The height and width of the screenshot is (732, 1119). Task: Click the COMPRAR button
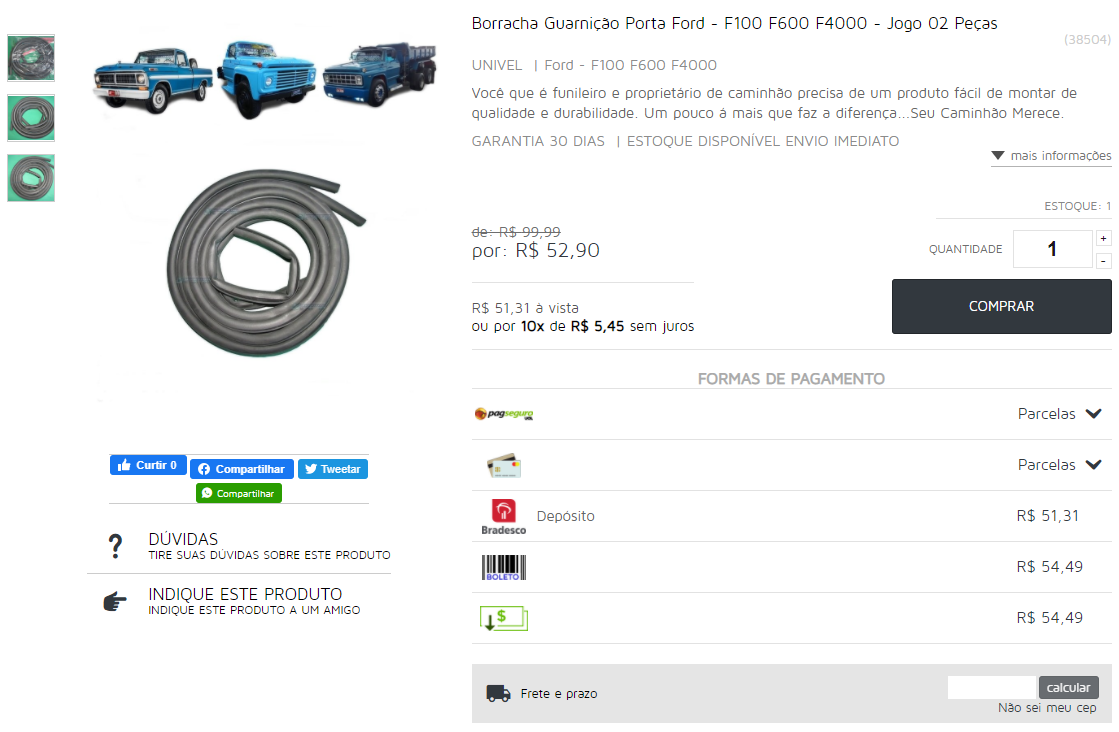point(1001,306)
